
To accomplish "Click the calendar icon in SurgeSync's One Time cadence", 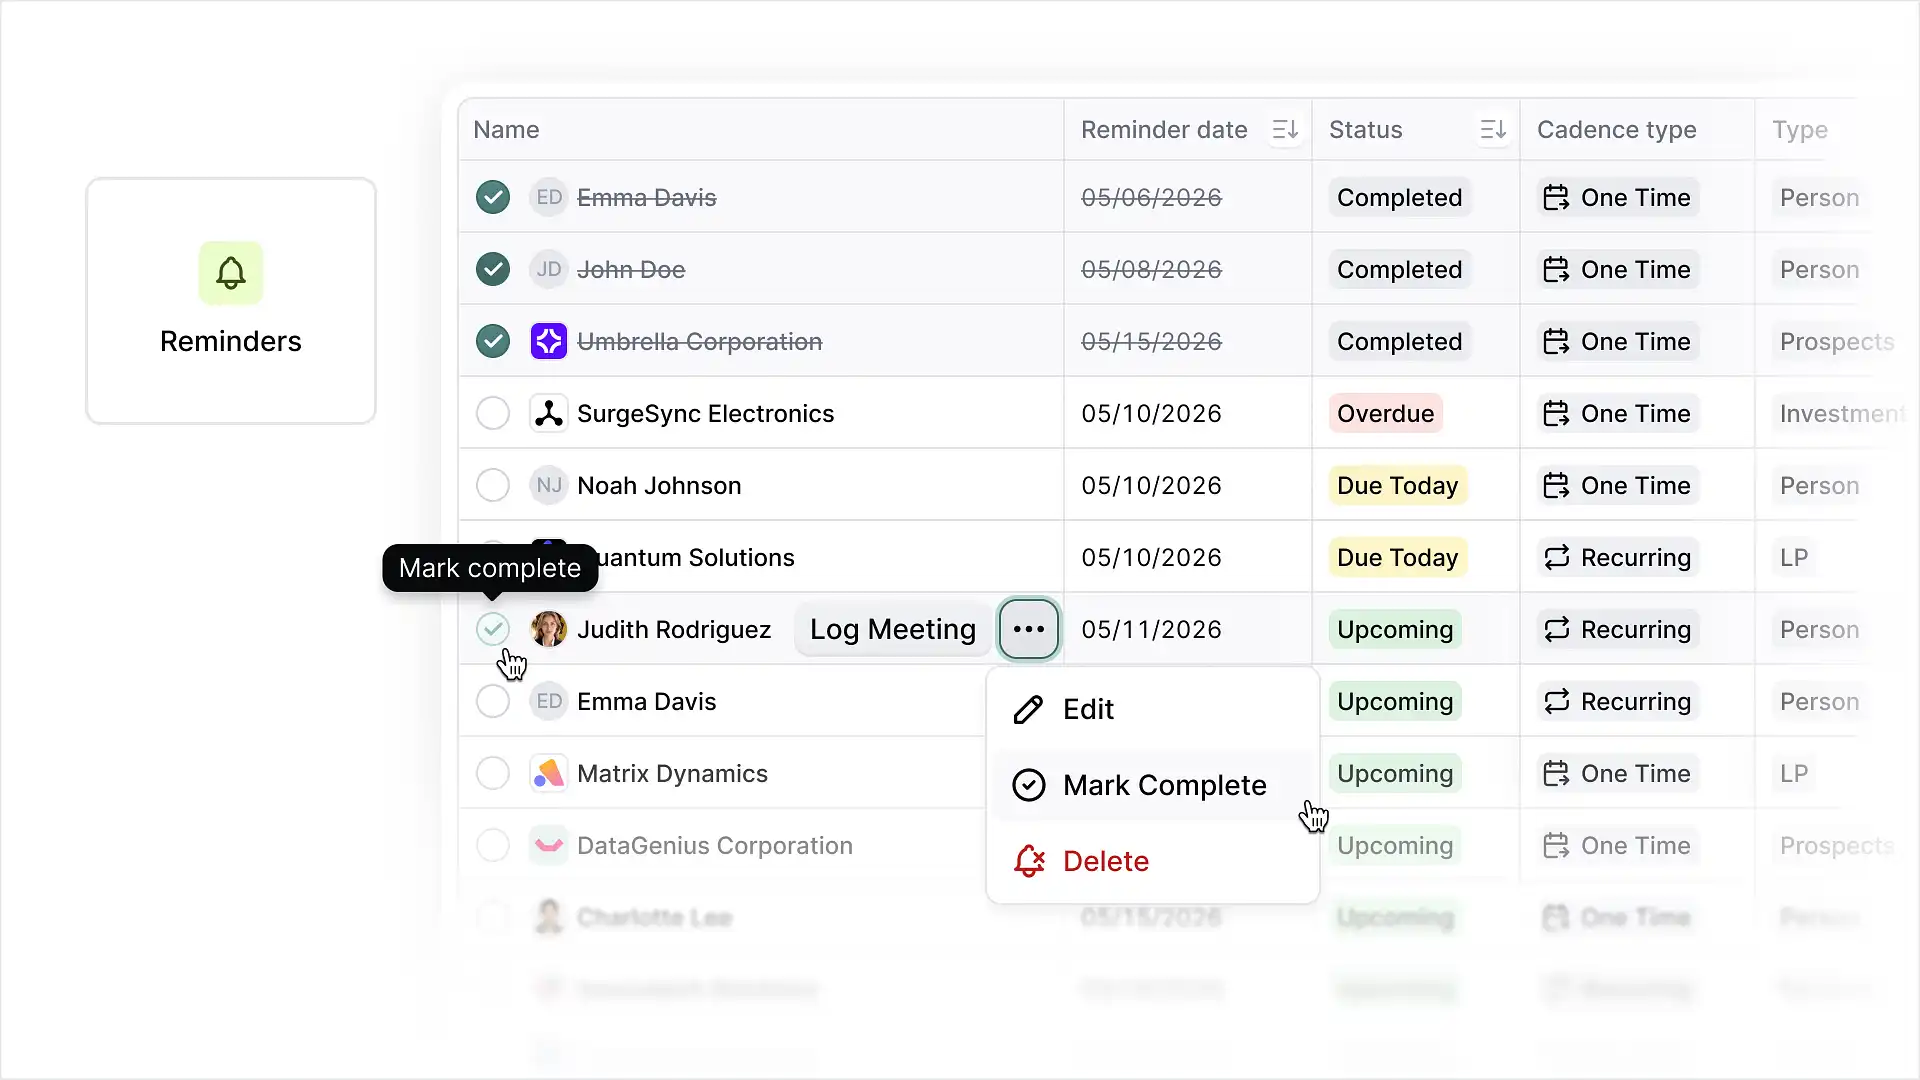I will (1556, 413).
